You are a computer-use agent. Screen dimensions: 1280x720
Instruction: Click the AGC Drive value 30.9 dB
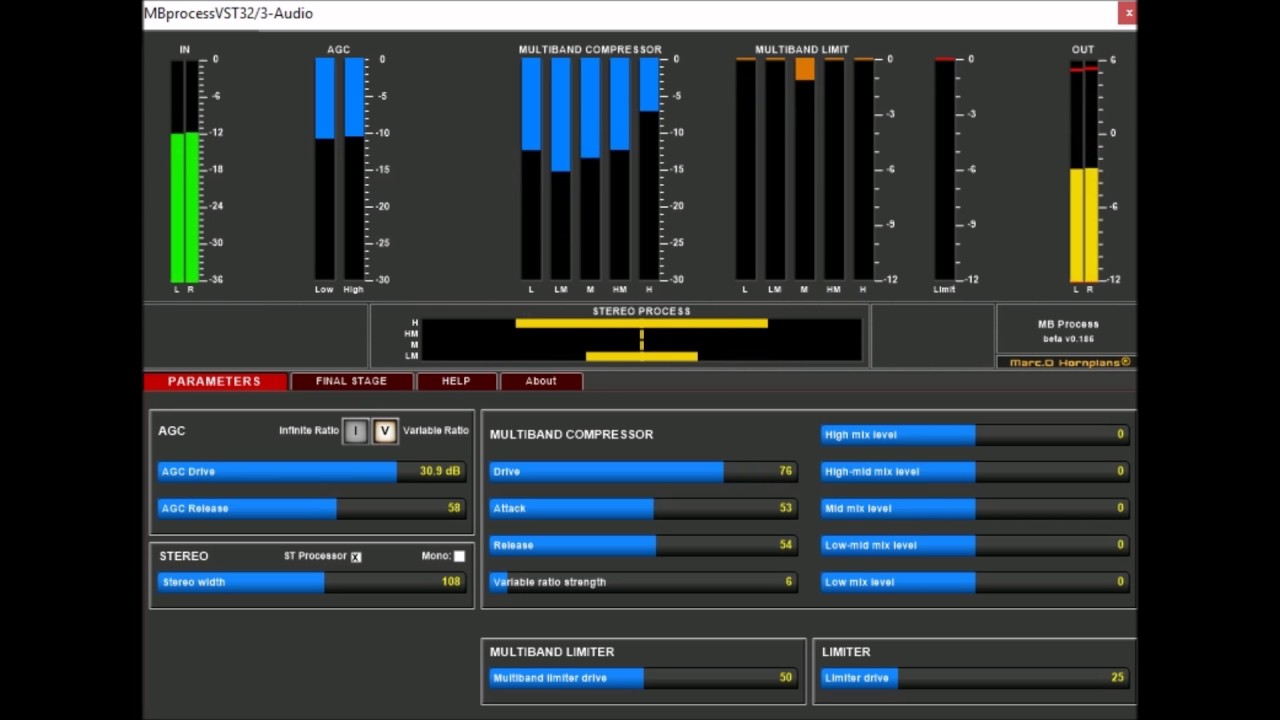(x=440, y=471)
